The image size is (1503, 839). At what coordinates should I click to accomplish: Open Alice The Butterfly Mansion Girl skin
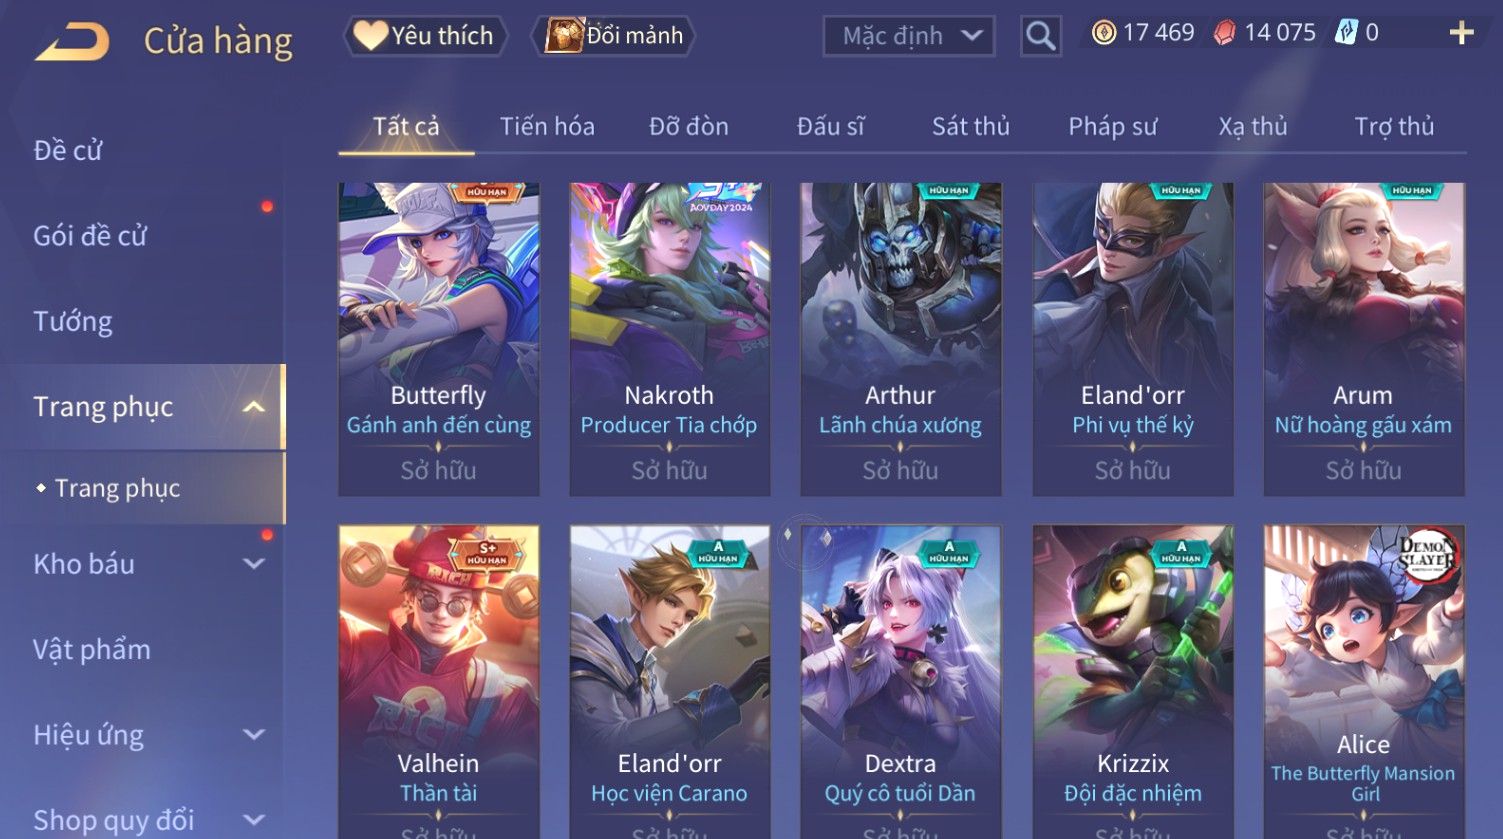click(1364, 682)
